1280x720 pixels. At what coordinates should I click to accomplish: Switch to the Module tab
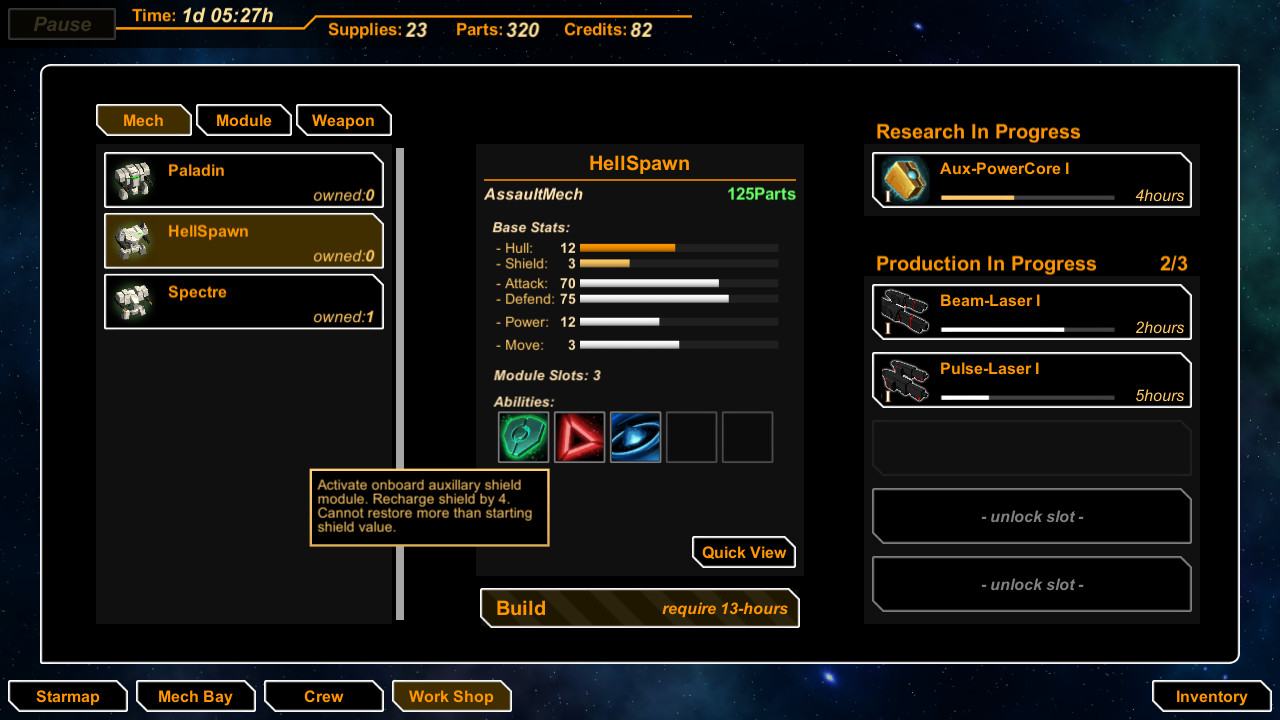point(243,119)
